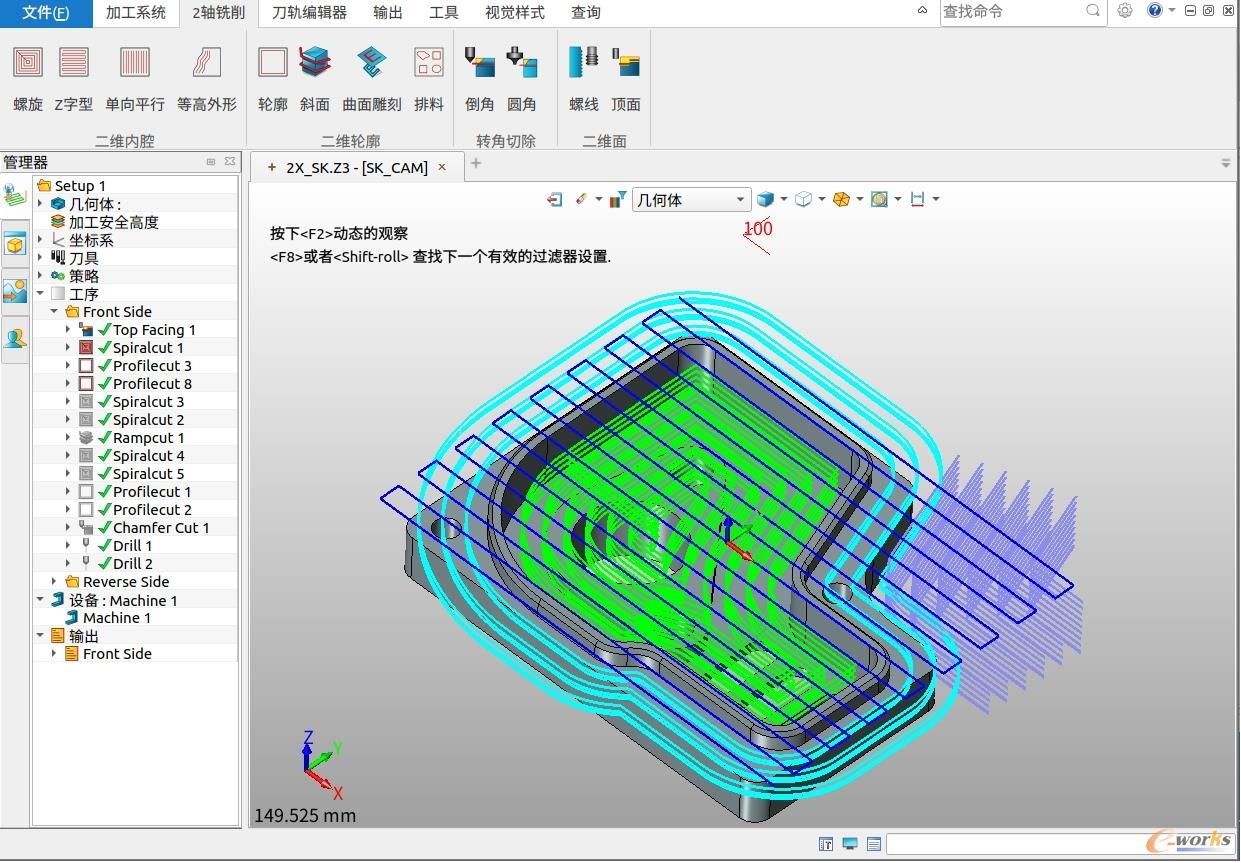The height and width of the screenshot is (863, 1241).
Task: Select the Z字型 zigzag pocket tool
Action: pyautogui.click(x=73, y=79)
